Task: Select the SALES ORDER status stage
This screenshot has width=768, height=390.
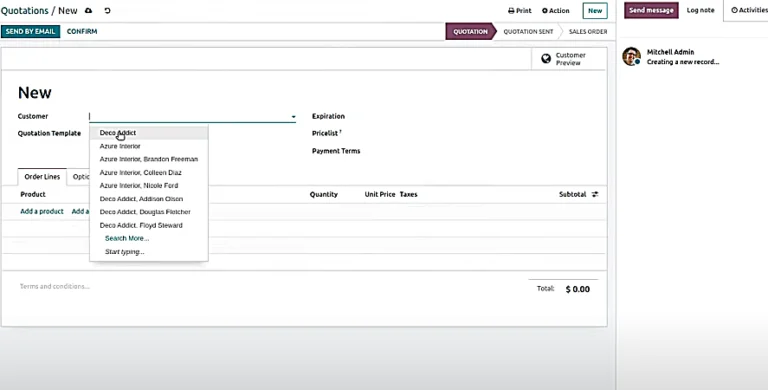Action: [x=588, y=31]
